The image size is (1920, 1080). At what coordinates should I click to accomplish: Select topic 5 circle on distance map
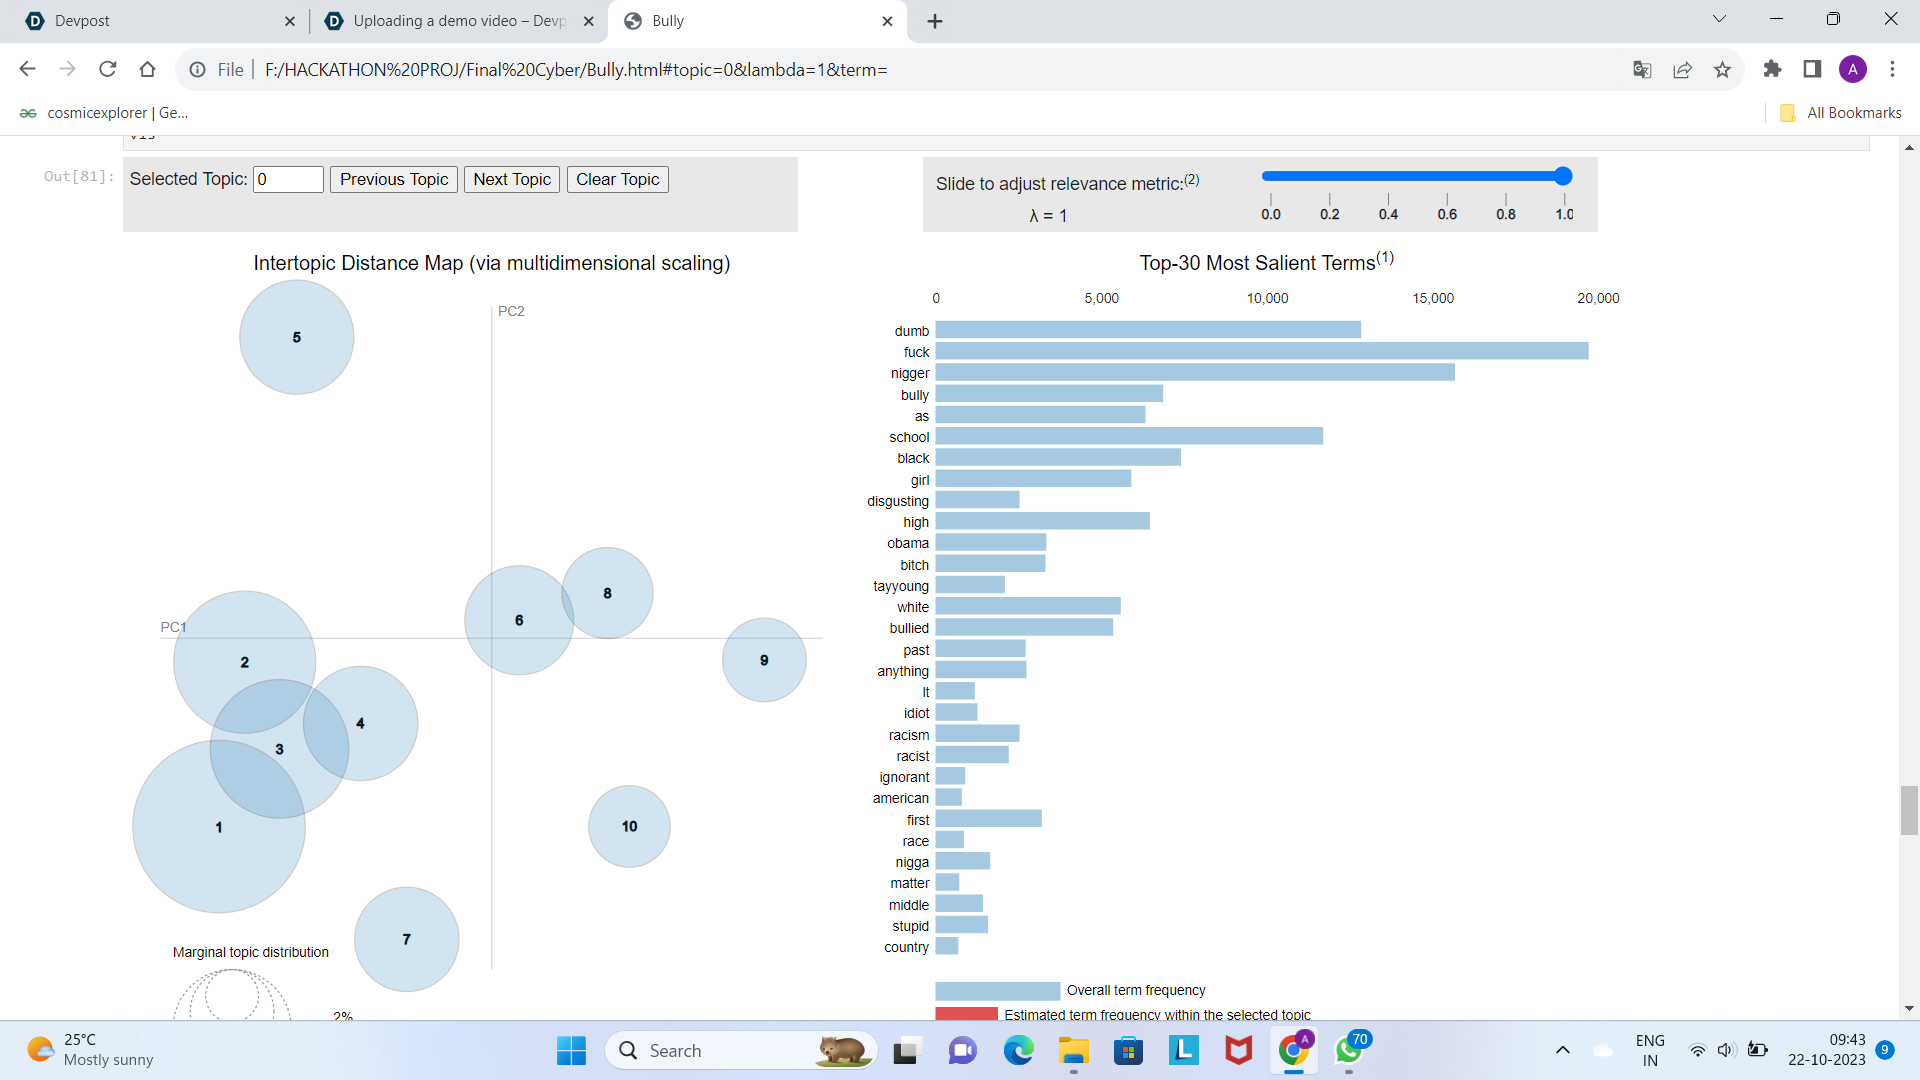296,337
